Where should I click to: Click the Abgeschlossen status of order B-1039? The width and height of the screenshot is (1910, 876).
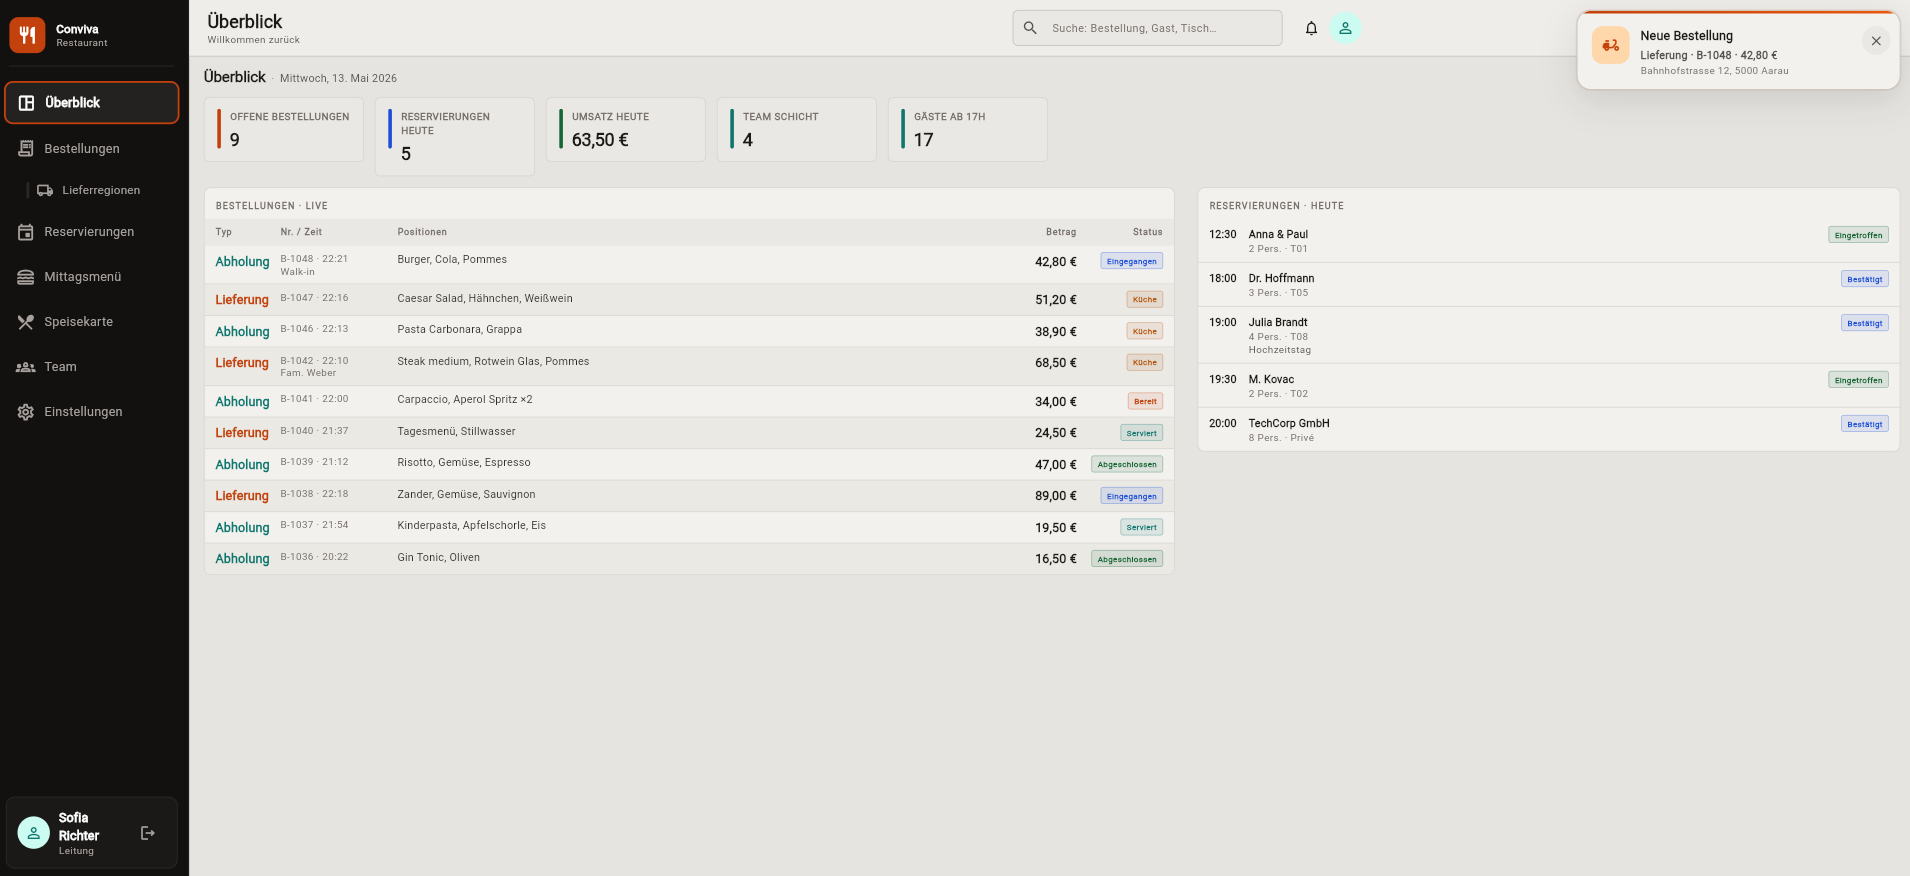[1127, 464]
